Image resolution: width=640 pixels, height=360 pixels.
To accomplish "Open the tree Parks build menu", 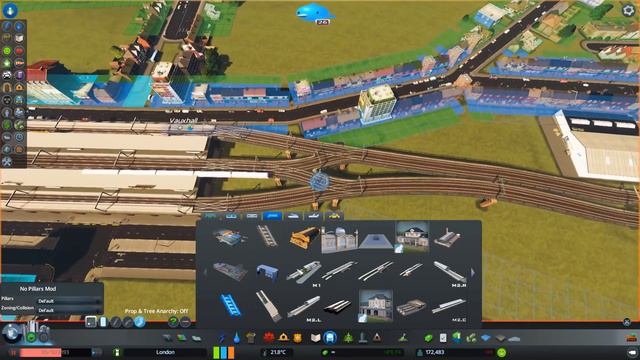I will tap(348, 338).
